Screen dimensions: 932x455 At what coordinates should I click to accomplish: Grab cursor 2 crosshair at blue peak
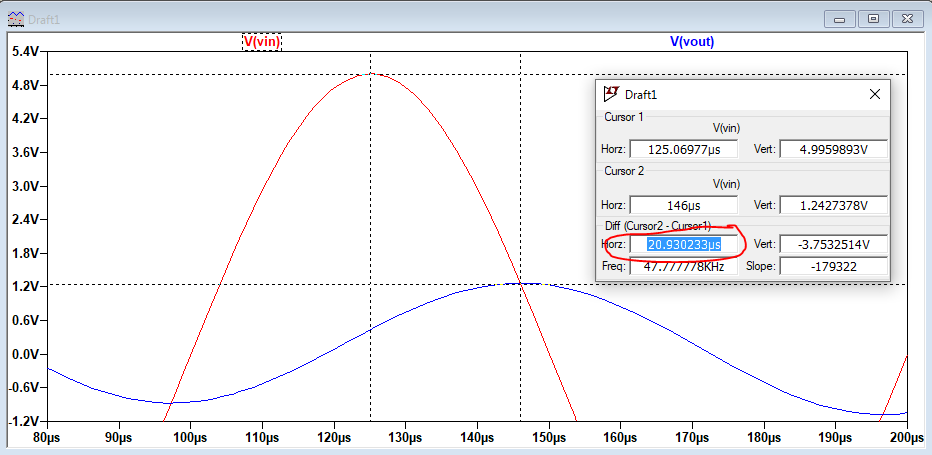520,284
